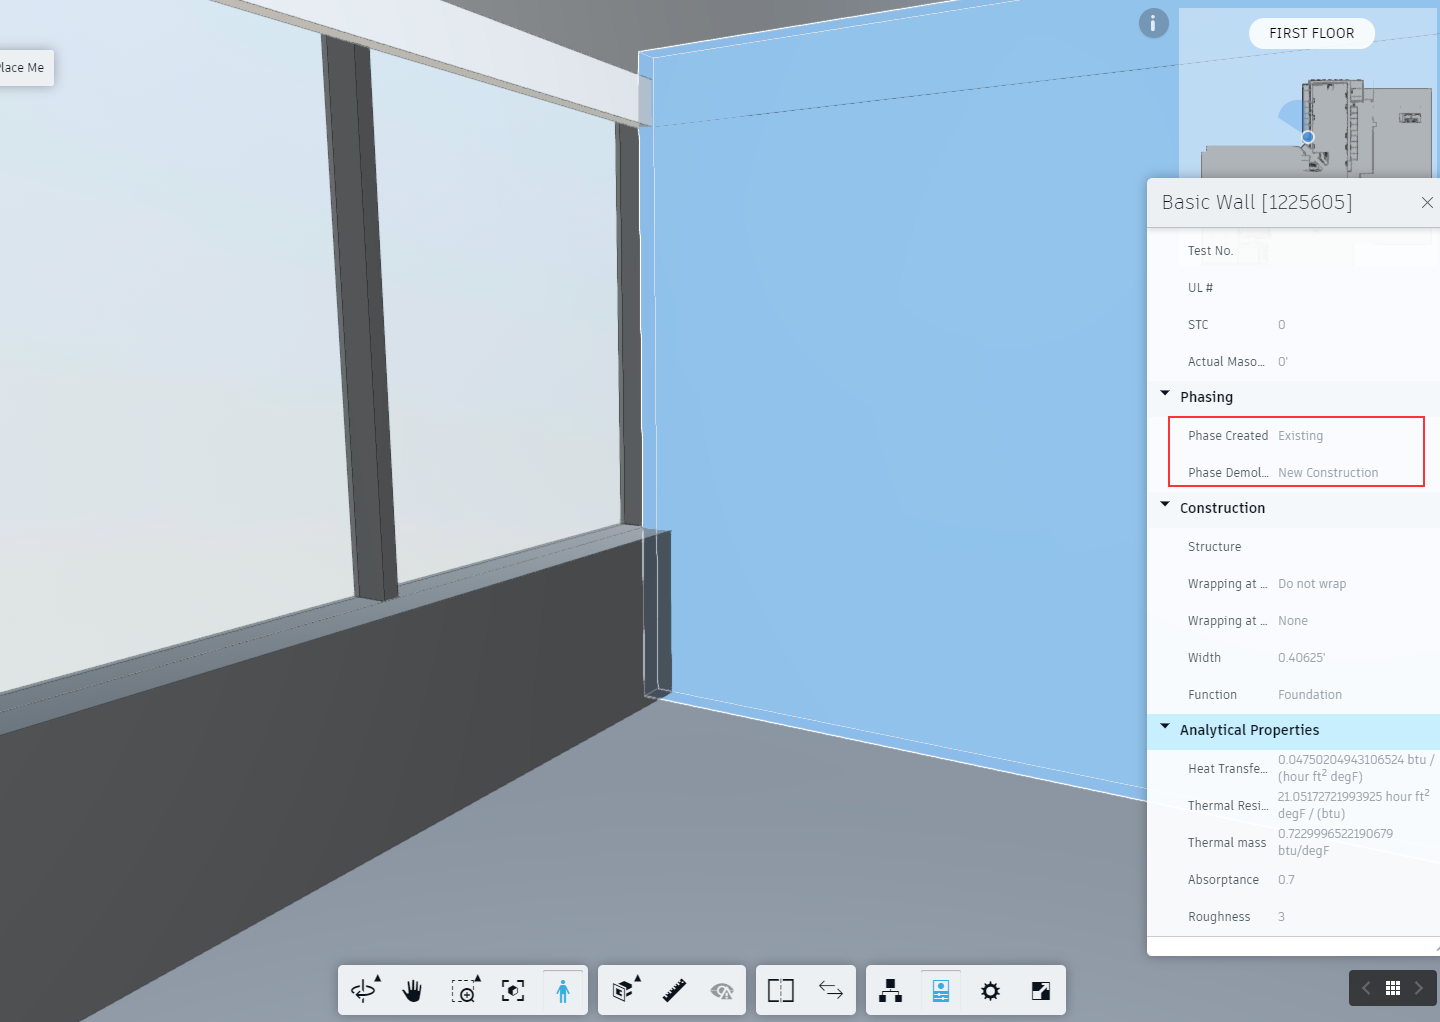This screenshot has width=1440, height=1022.
Task: Toggle the section box tool
Action: (780, 990)
